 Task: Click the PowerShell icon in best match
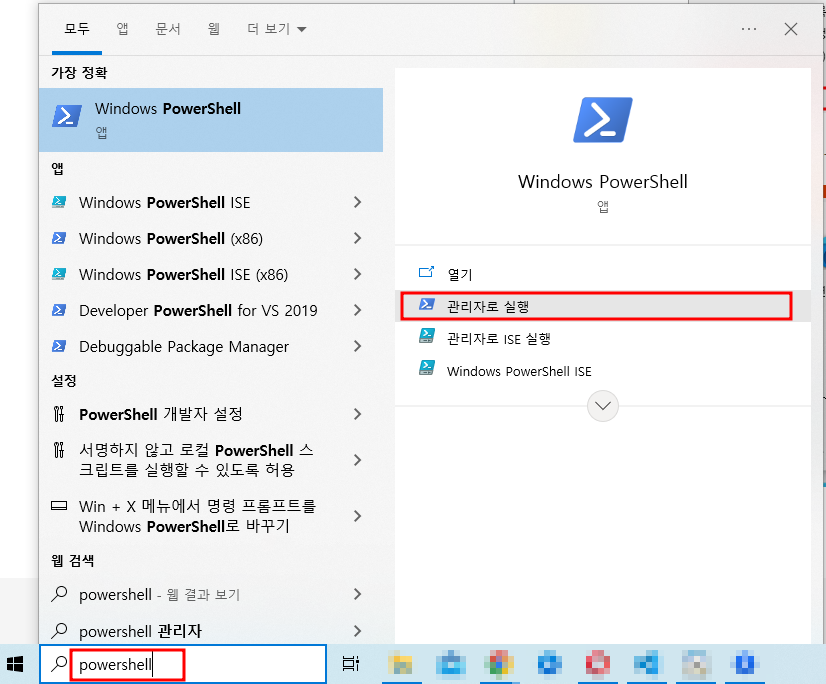tap(66, 116)
